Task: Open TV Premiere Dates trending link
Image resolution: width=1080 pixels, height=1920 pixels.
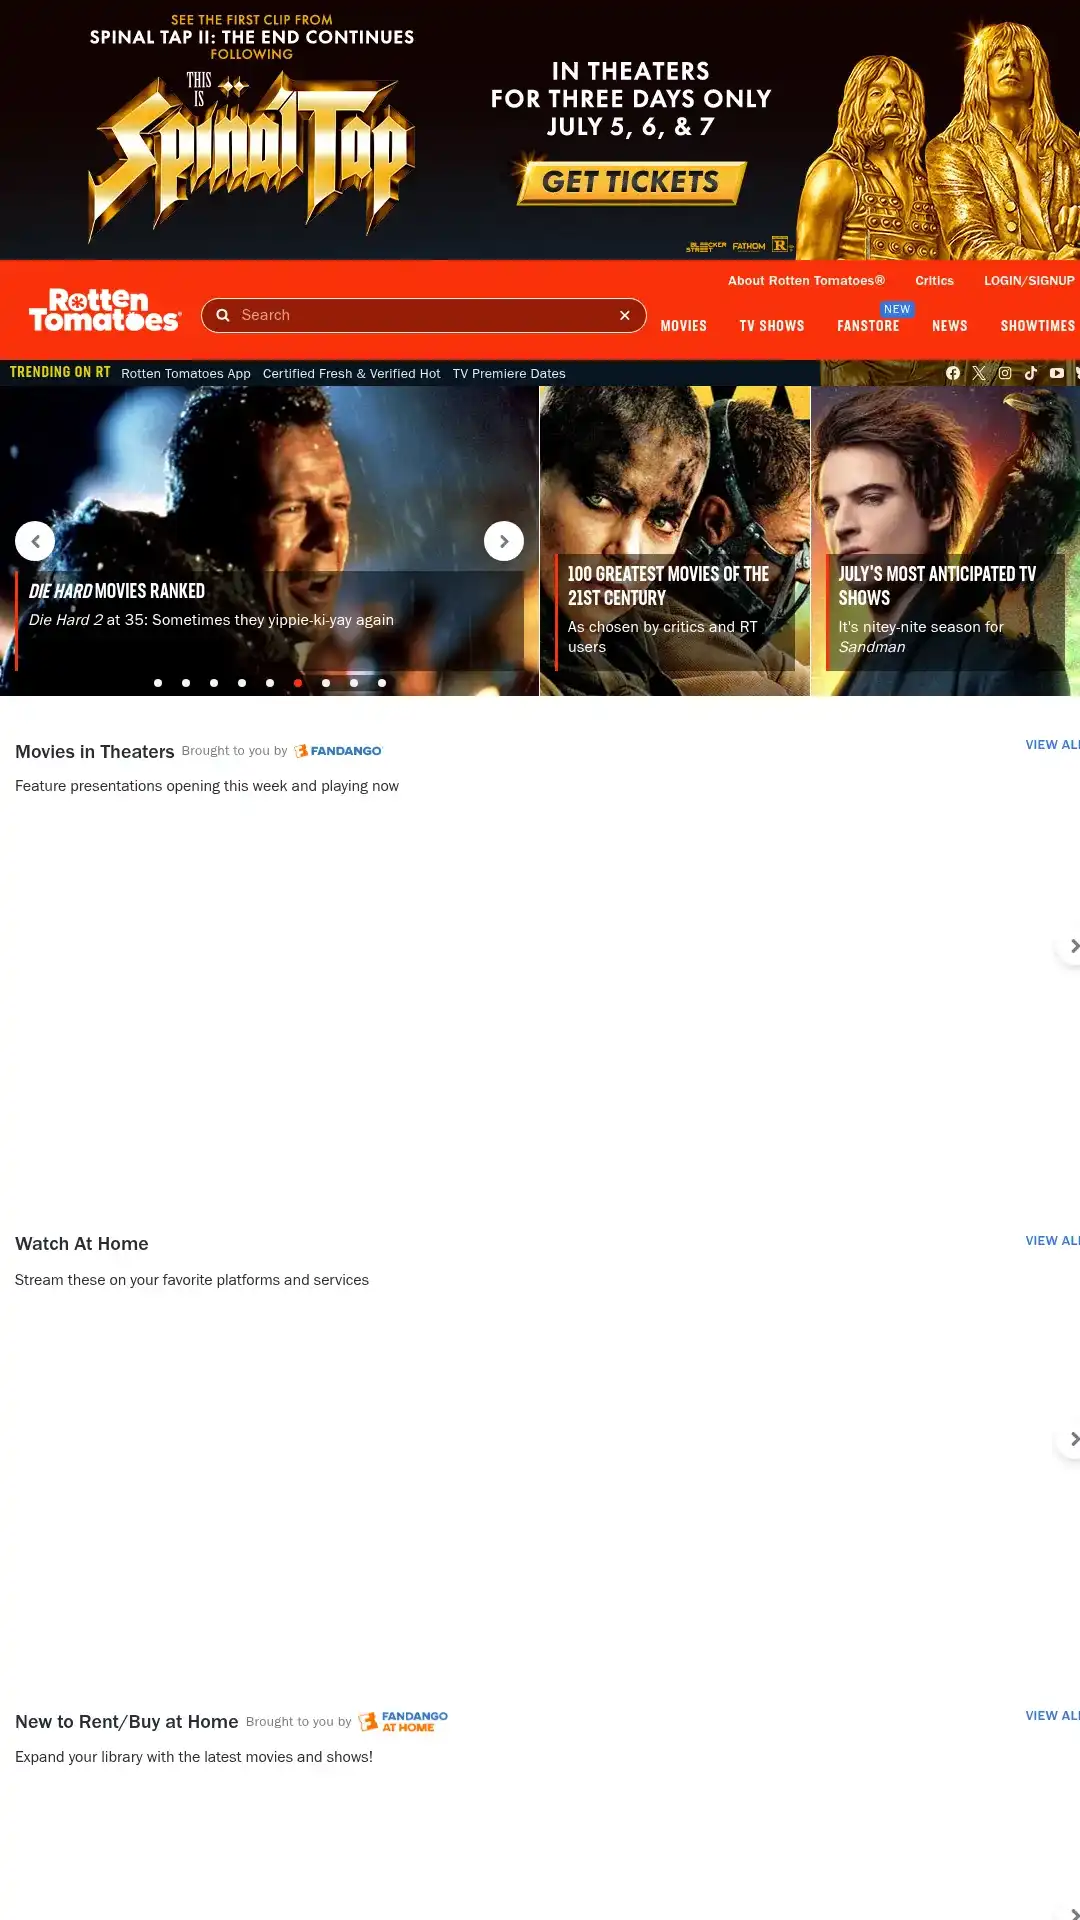Action: 509,373
